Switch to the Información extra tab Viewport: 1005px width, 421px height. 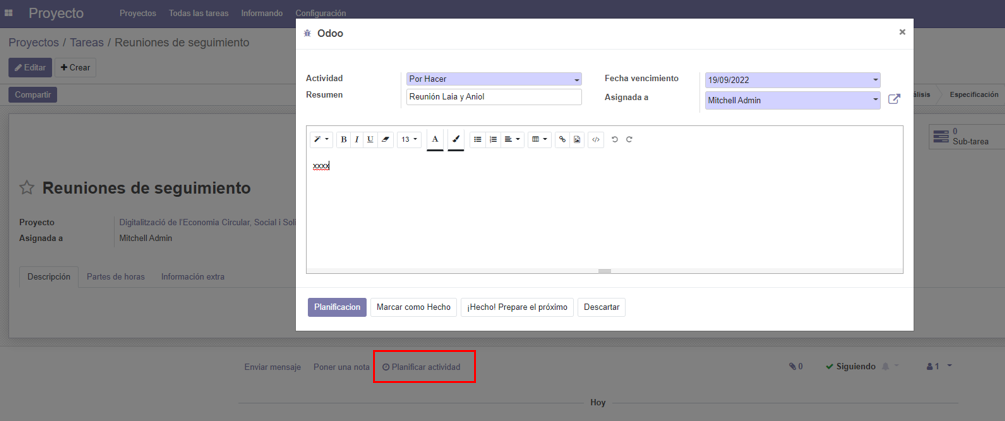pyautogui.click(x=193, y=277)
